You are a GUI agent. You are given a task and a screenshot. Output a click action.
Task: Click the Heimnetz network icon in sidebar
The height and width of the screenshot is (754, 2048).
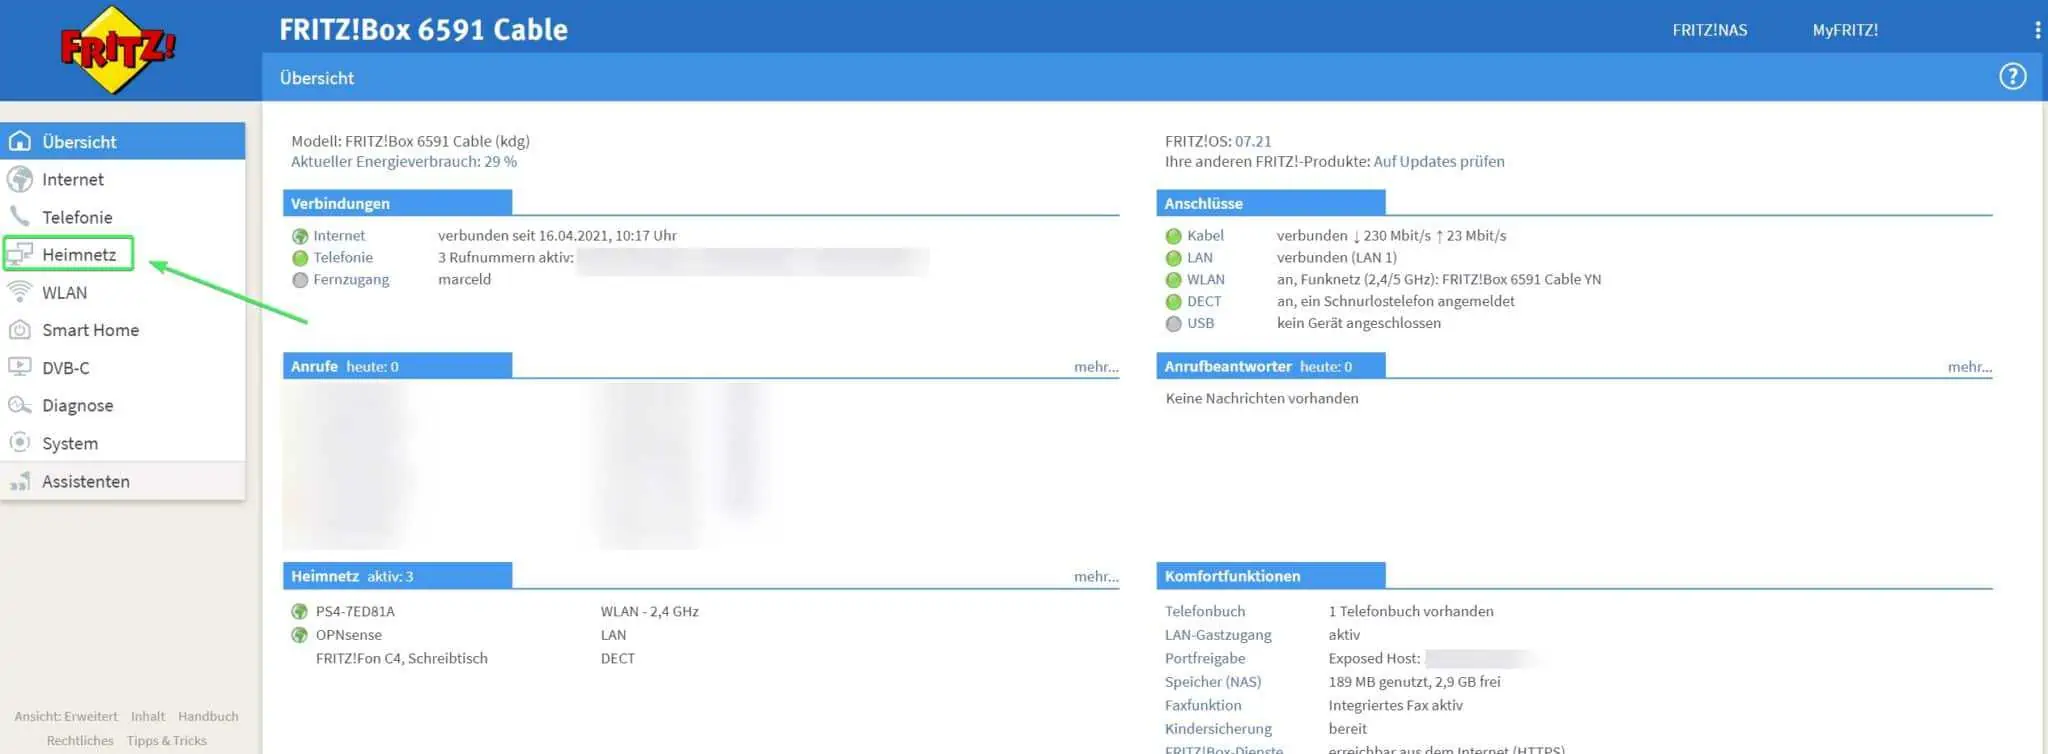click(20, 254)
